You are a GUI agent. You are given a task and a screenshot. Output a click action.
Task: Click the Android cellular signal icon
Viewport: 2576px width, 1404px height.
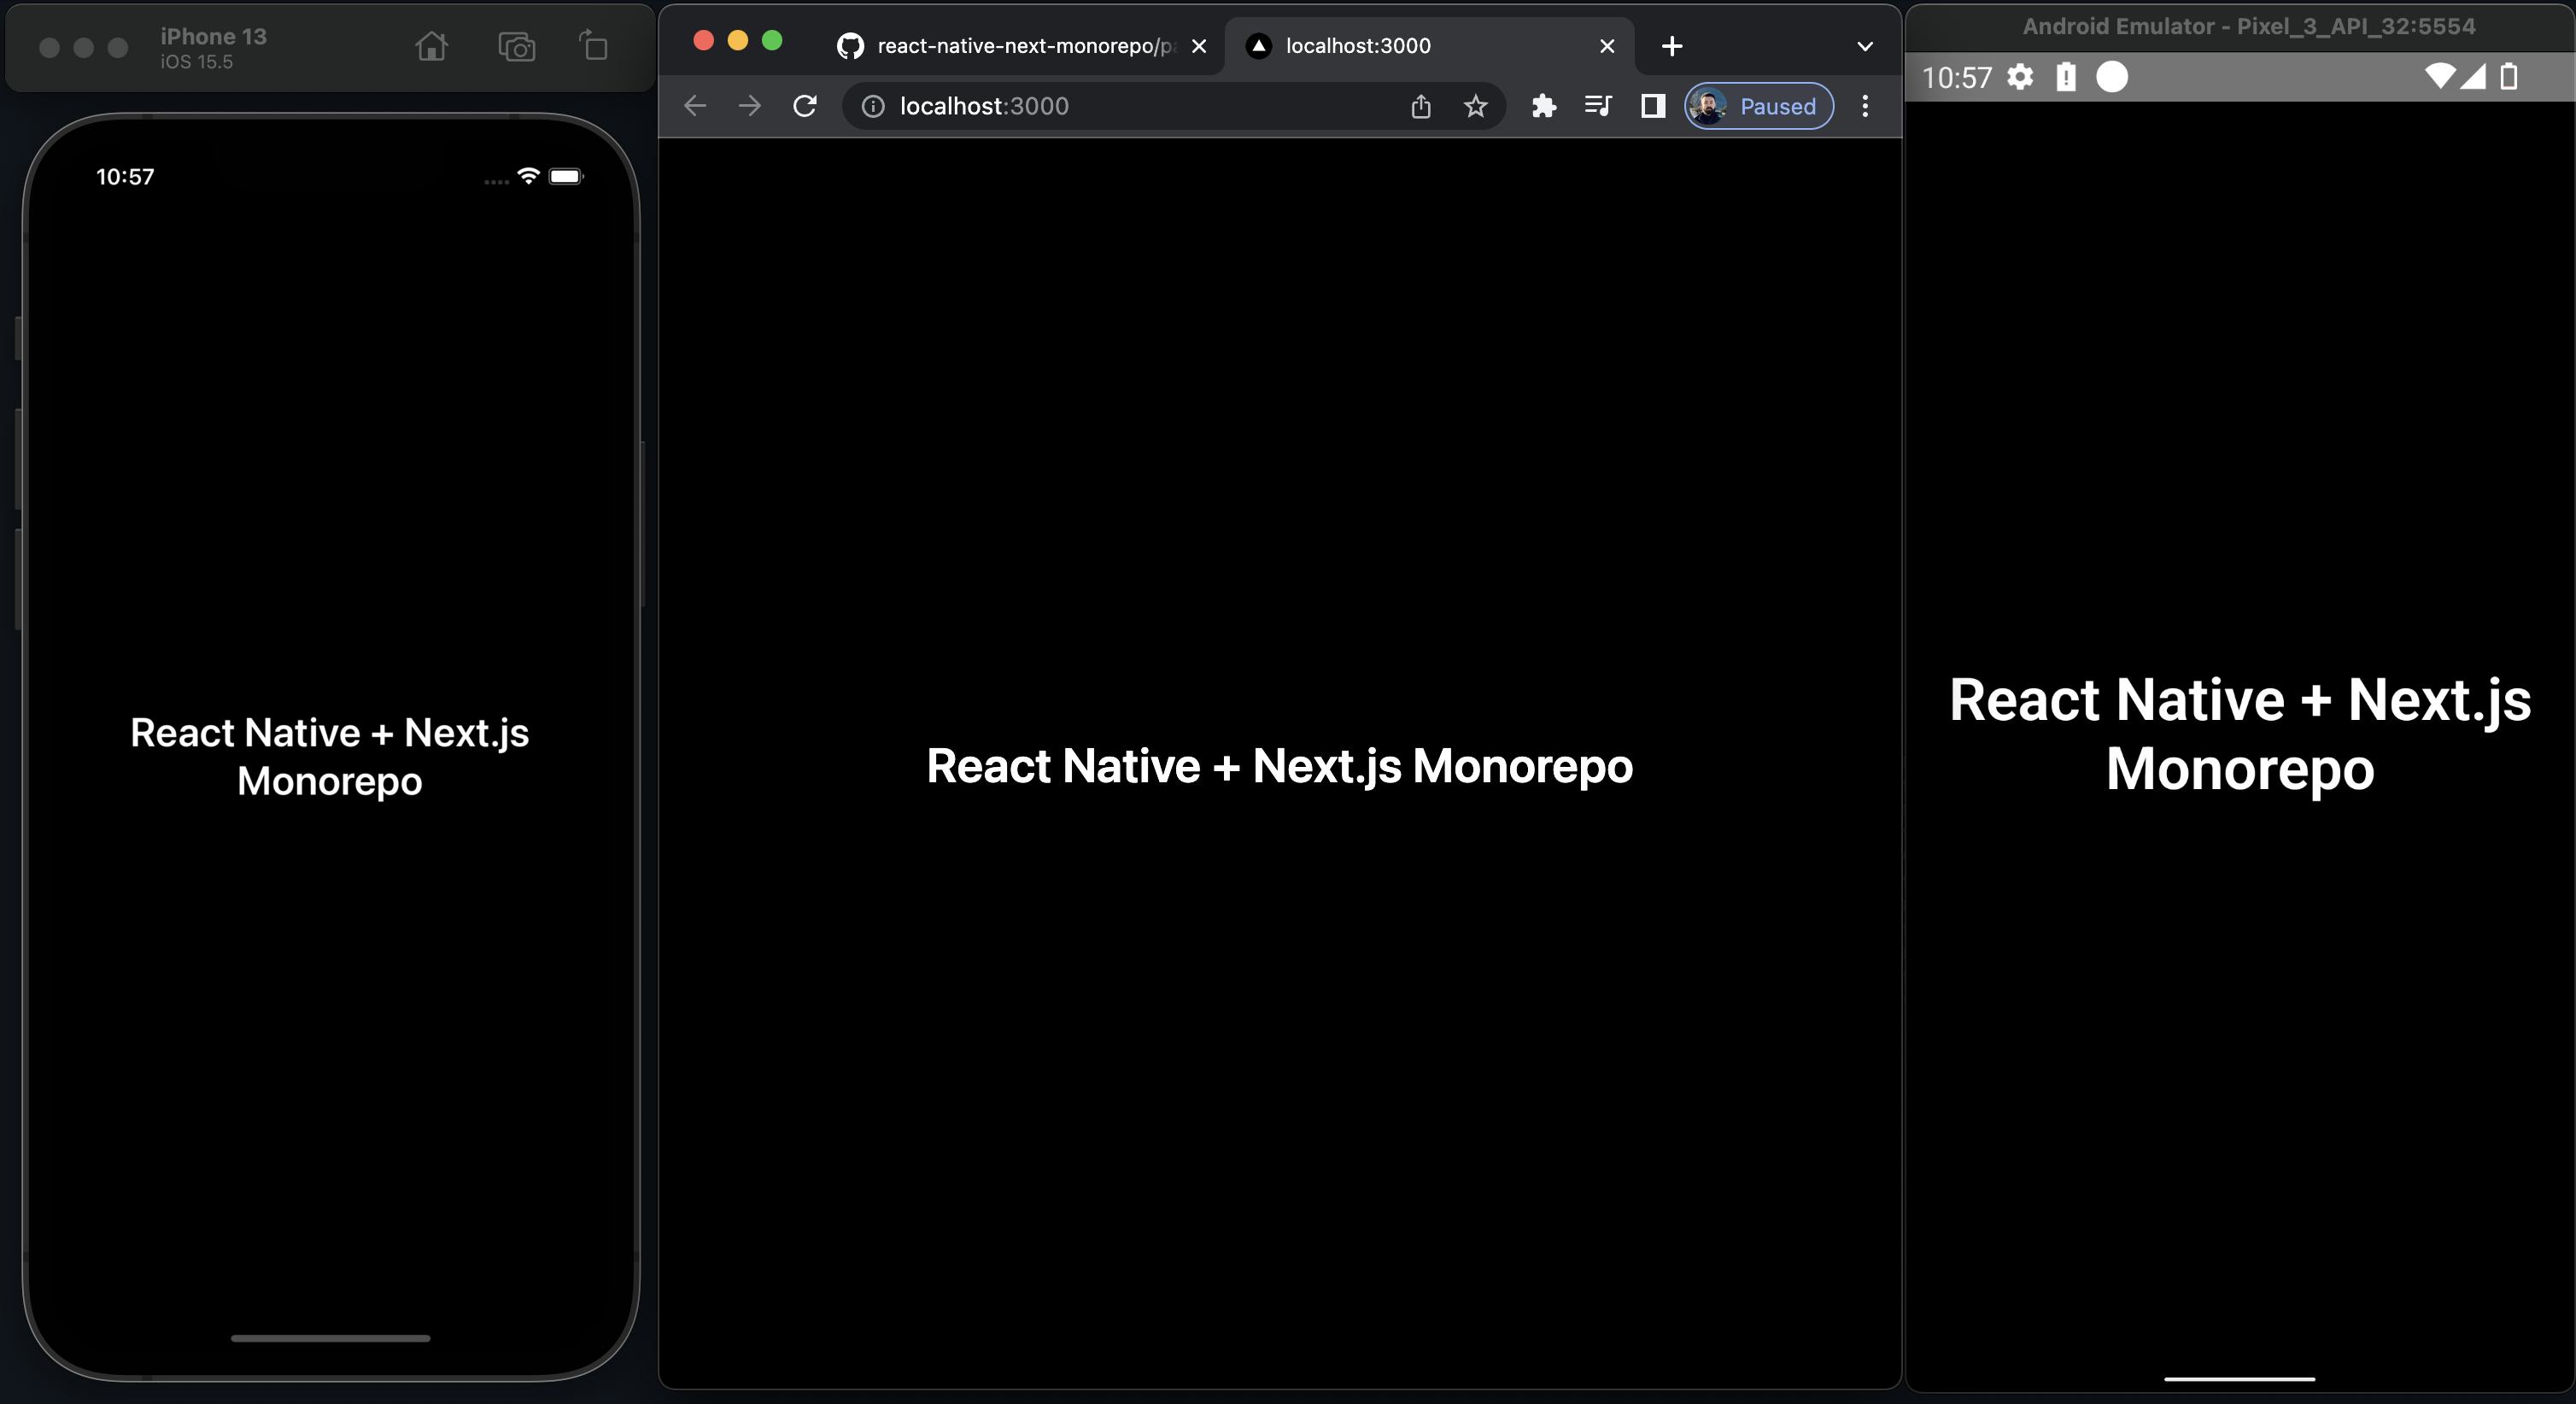point(2473,76)
